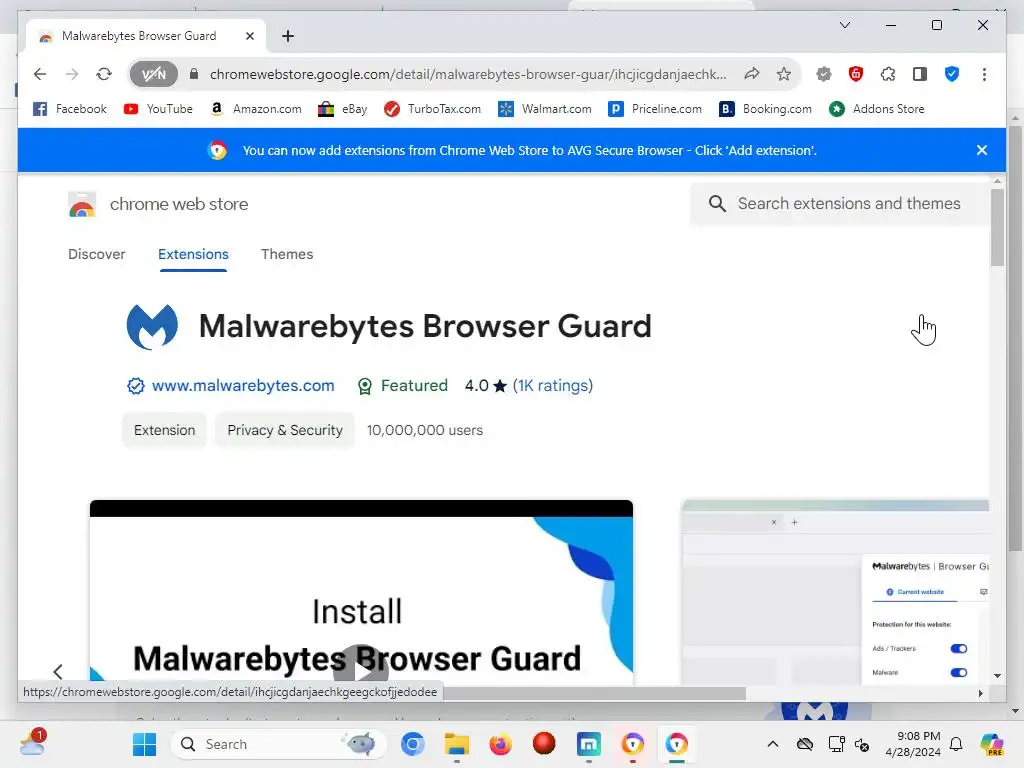The image size is (1024, 768).
Task: Click the page vertical scrollbar
Action: coord(997,228)
